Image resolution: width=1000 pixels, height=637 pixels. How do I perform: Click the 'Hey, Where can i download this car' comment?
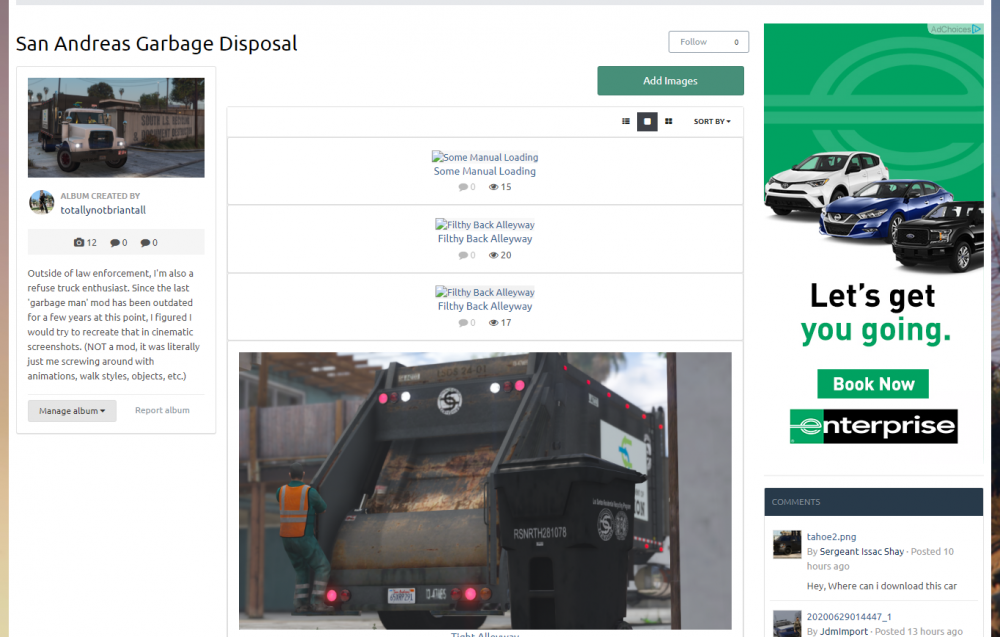coord(881,586)
